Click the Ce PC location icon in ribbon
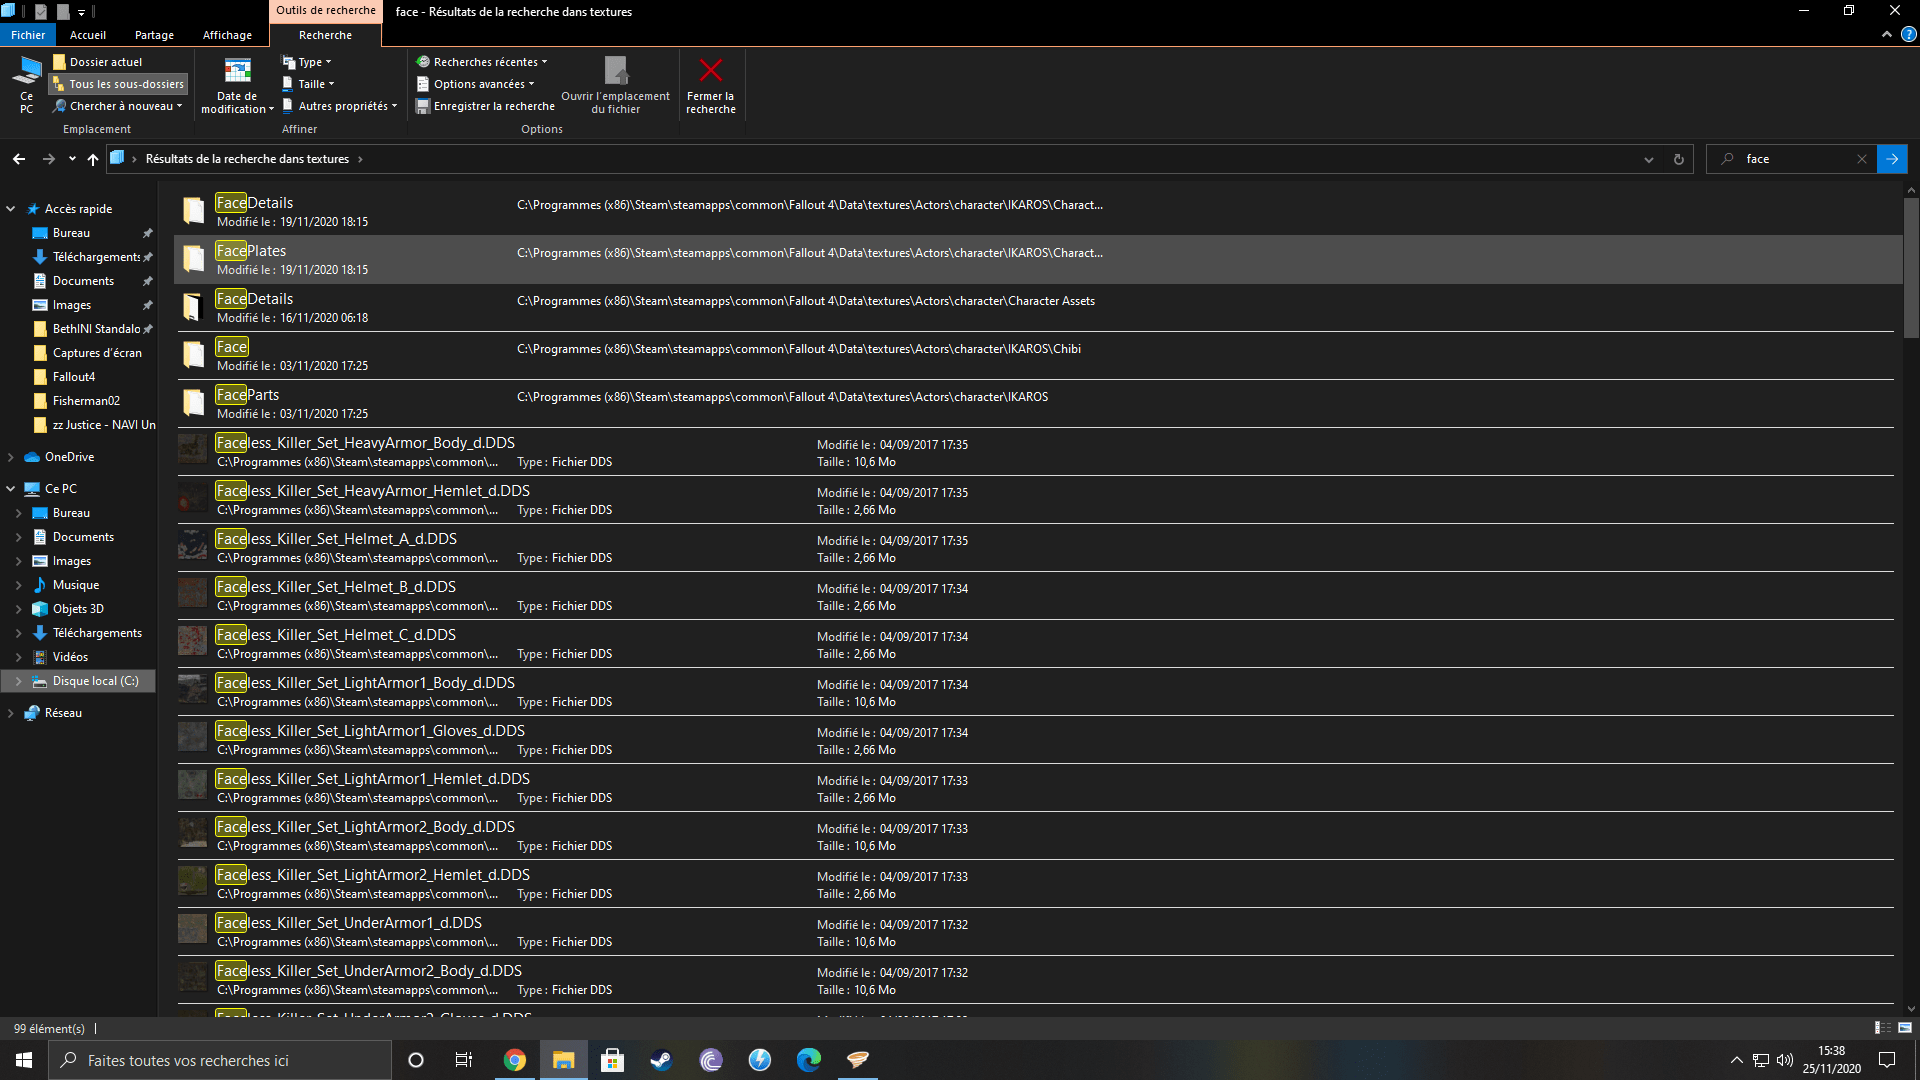 click(x=26, y=84)
